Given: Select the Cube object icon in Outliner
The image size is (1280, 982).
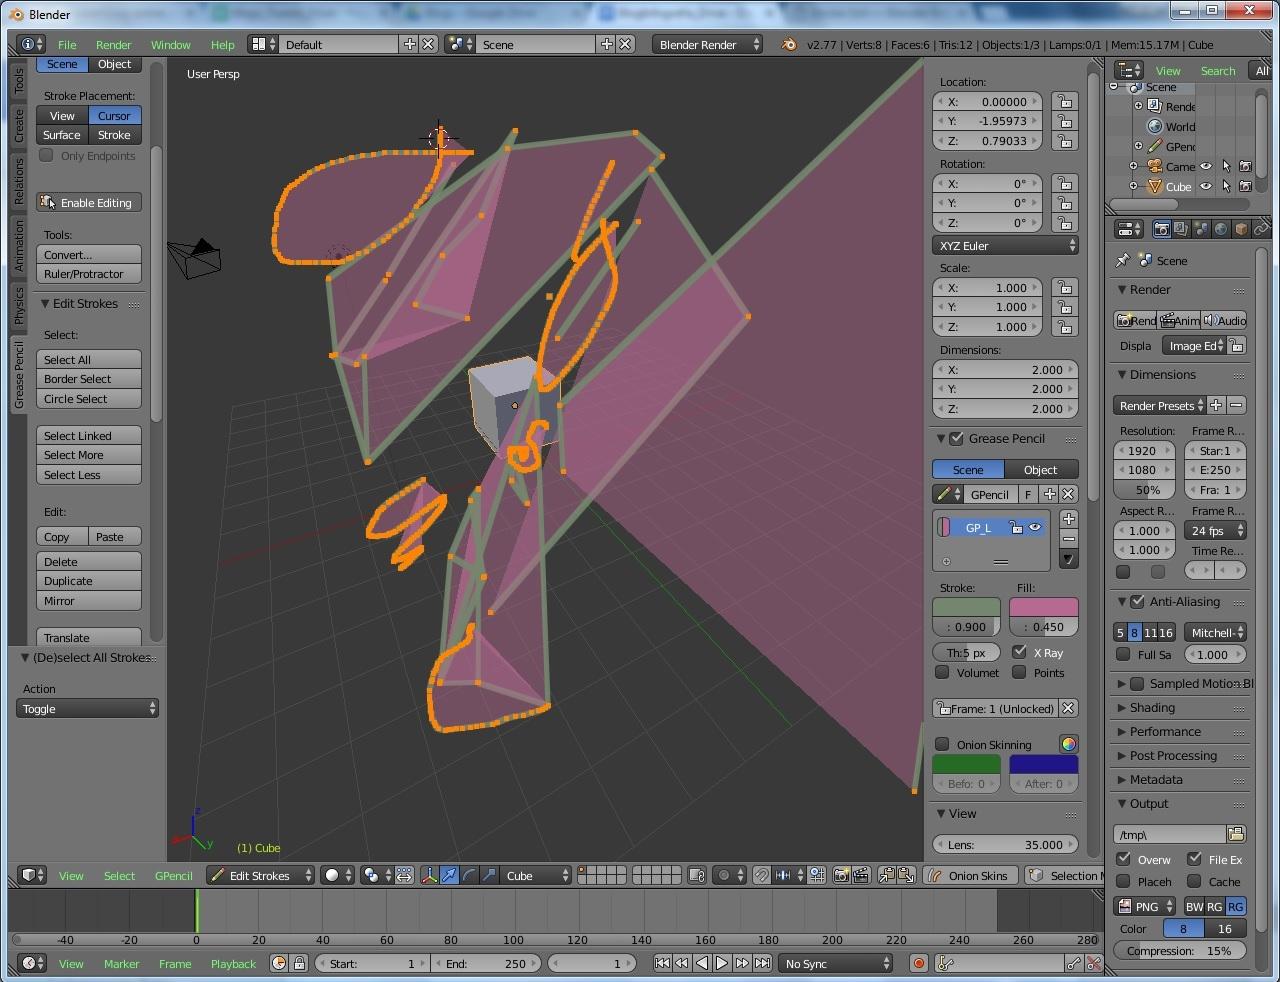Looking at the screenshot, I should [1156, 187].
